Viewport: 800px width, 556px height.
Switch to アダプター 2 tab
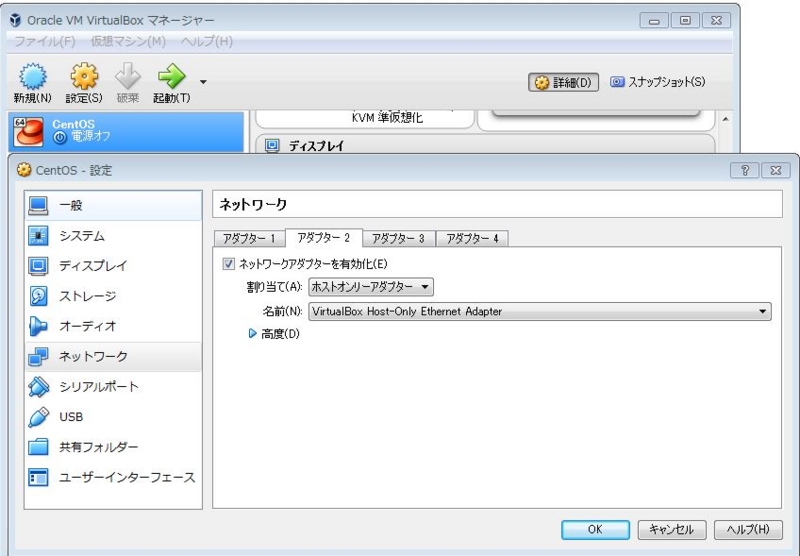point(323,238)
